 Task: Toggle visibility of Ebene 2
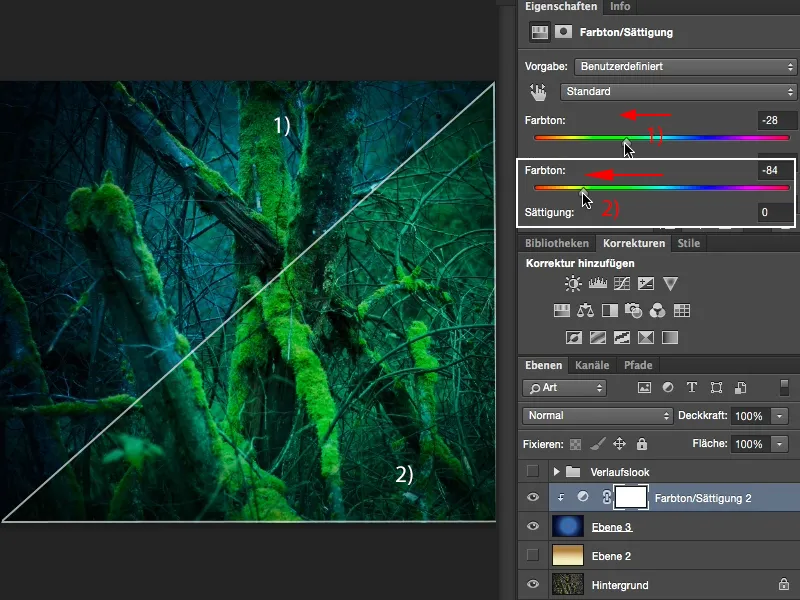(x=532, y=556)
